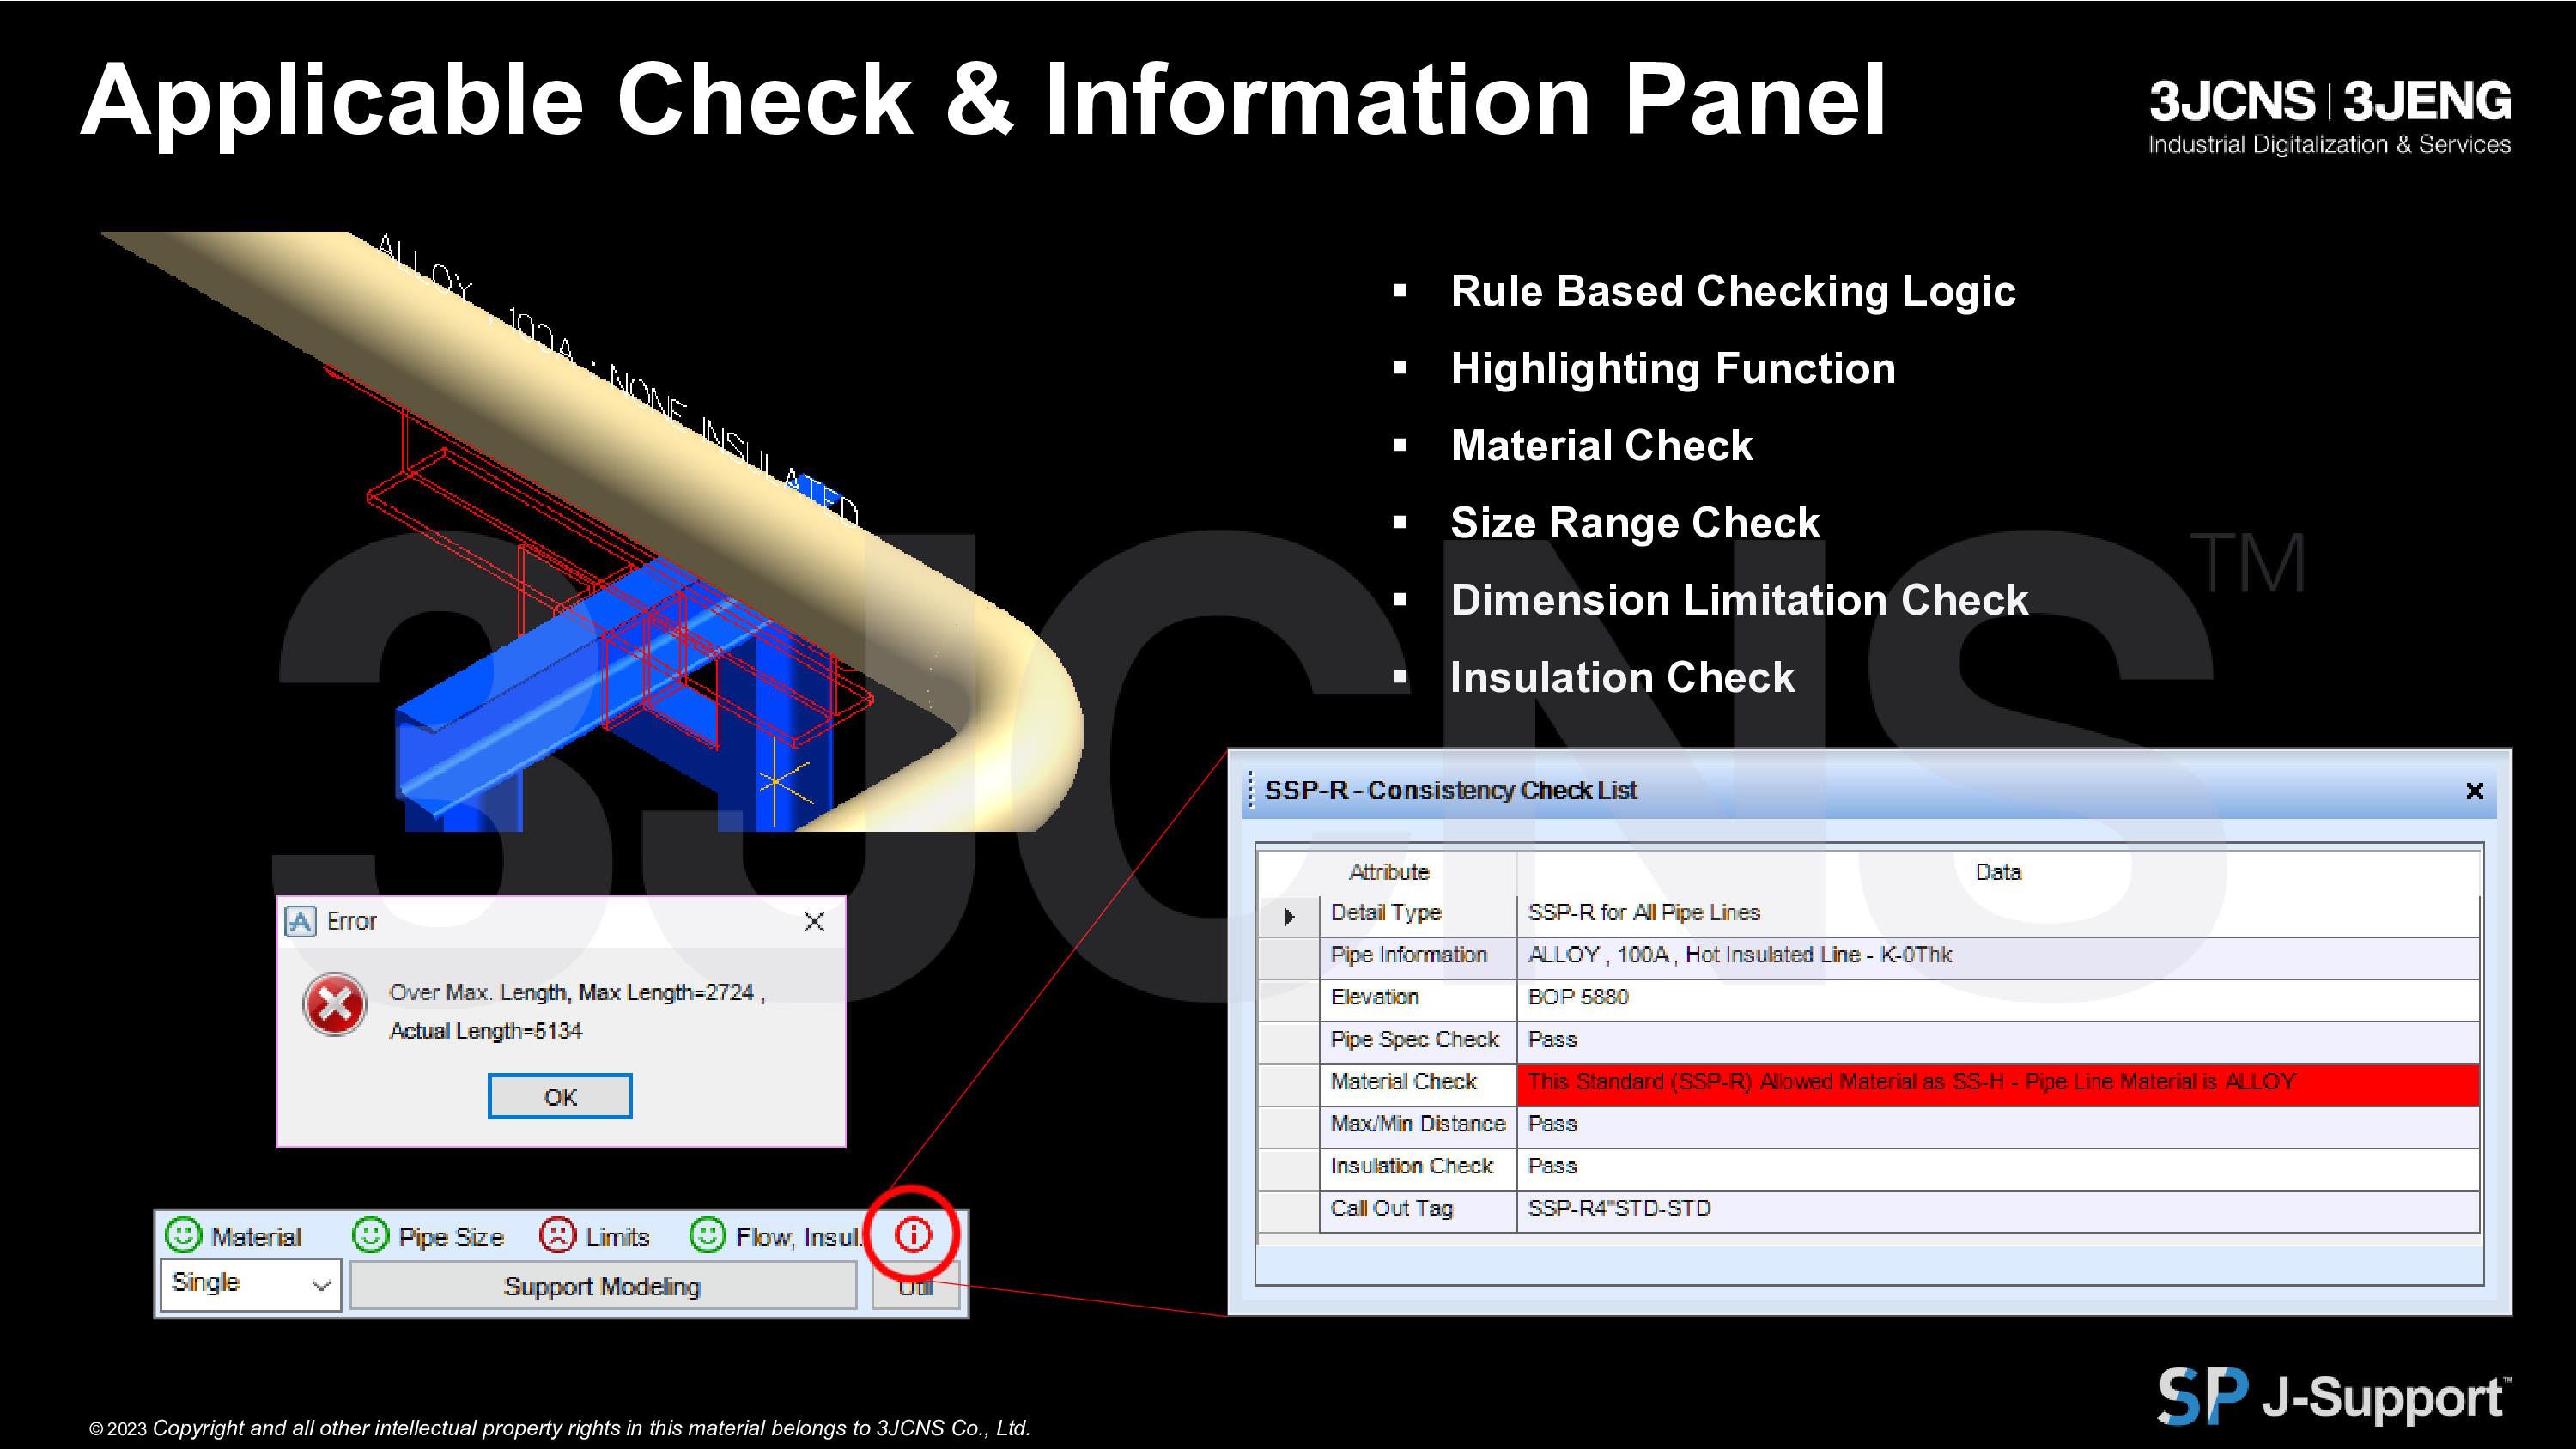
Task: Click the Support Modeling button
Action: (x=603, y=1286)
